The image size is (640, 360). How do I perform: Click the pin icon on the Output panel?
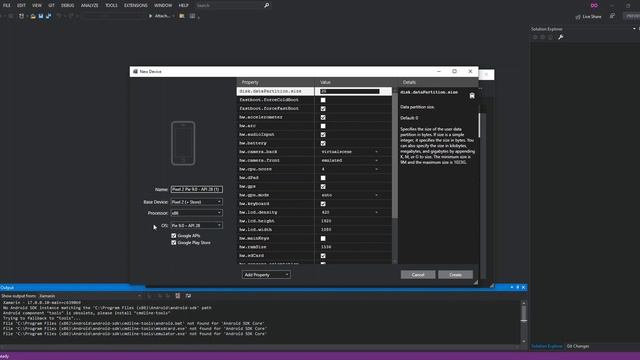[518, 288]
